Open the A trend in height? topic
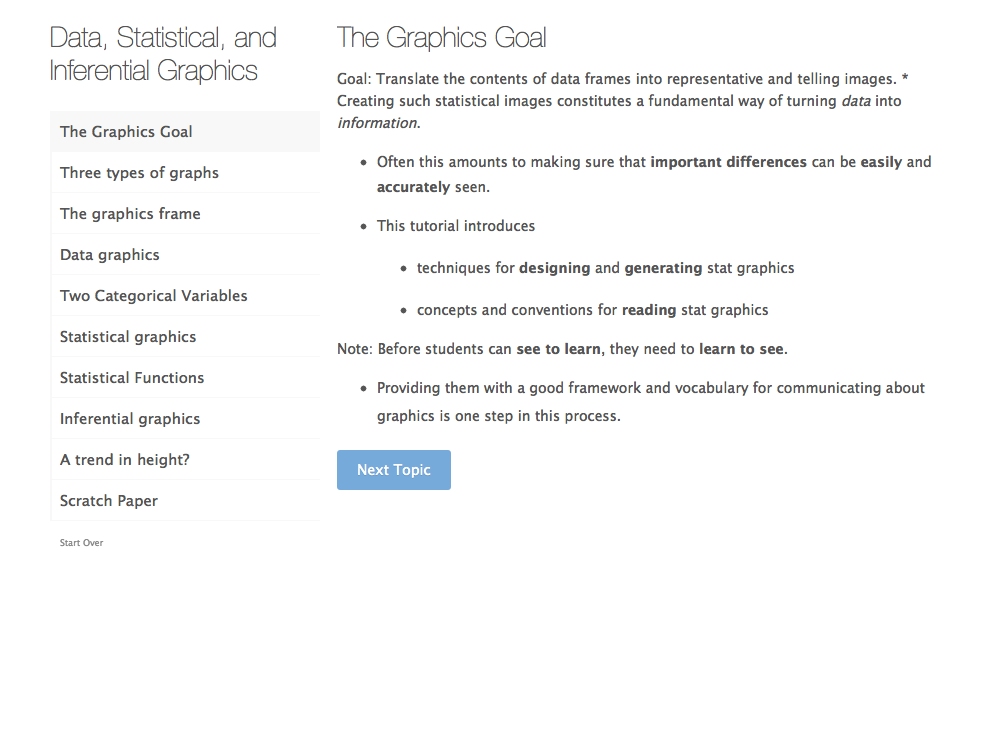The height and width of the screenshot is (744, 992). (x=125, y=460)
